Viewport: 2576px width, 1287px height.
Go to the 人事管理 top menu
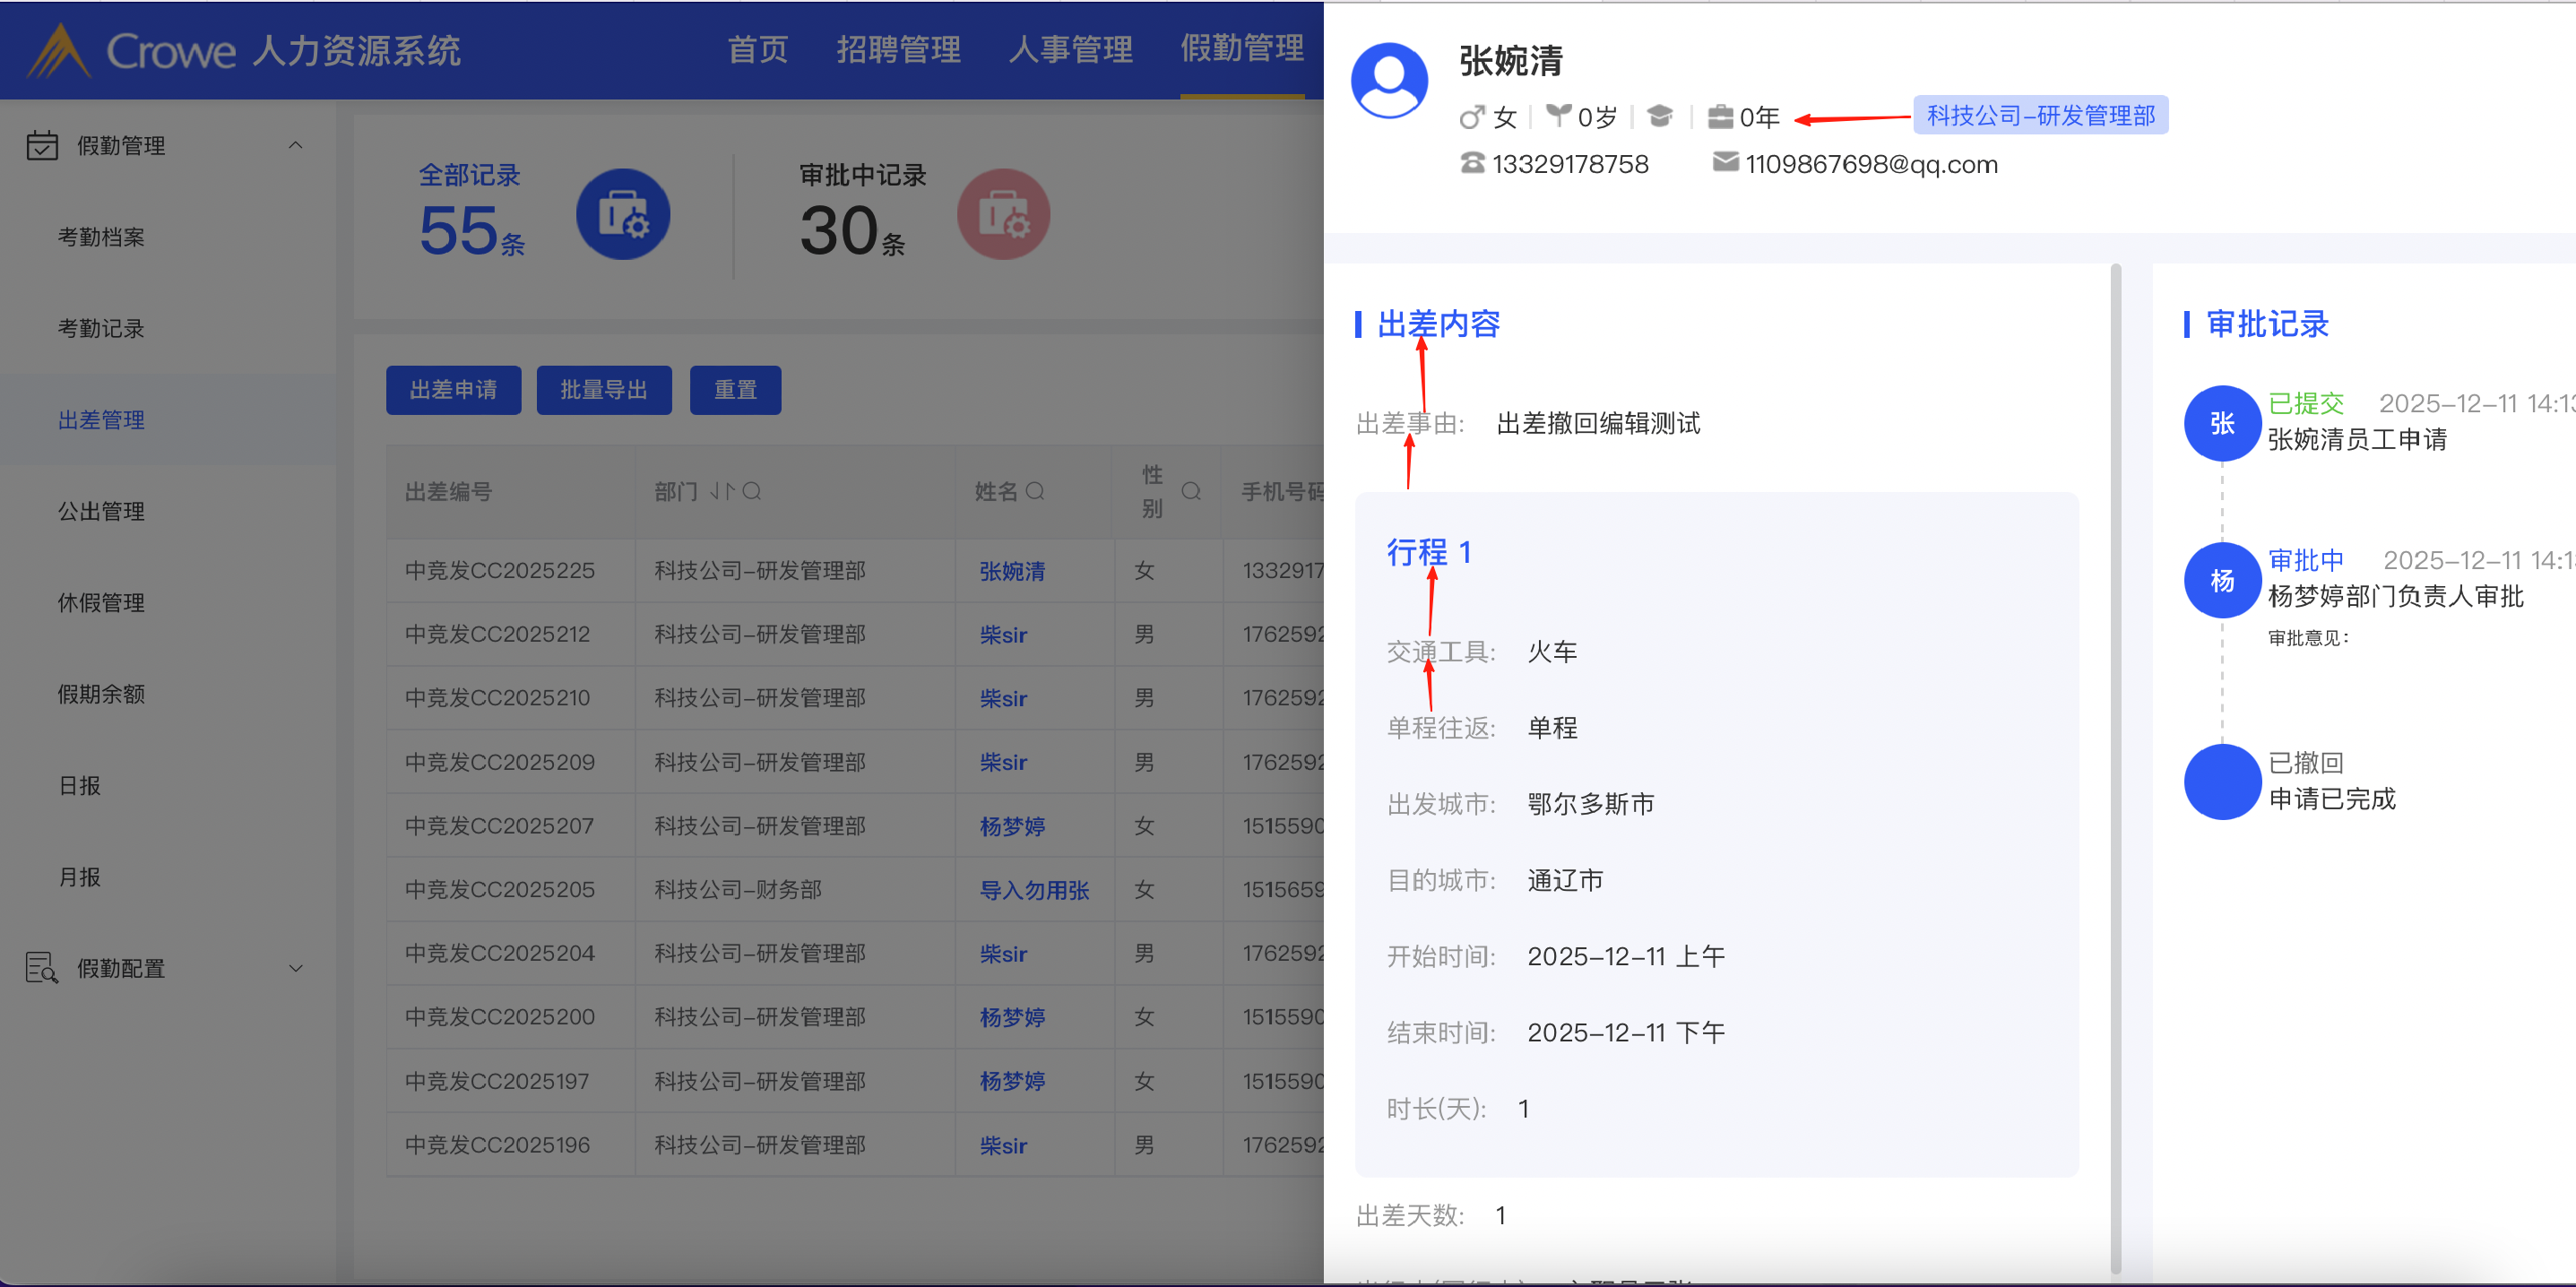coord(1070,49)
